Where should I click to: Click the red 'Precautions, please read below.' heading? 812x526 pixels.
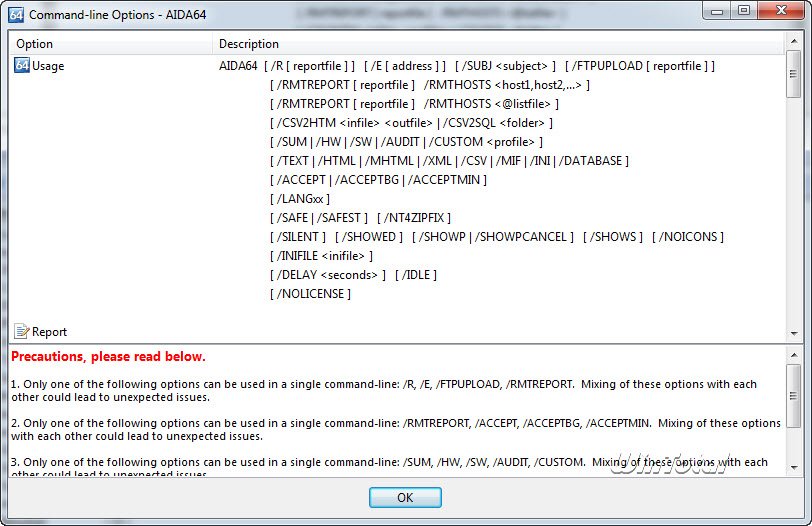pyautogui.click(x=108, y=357)
